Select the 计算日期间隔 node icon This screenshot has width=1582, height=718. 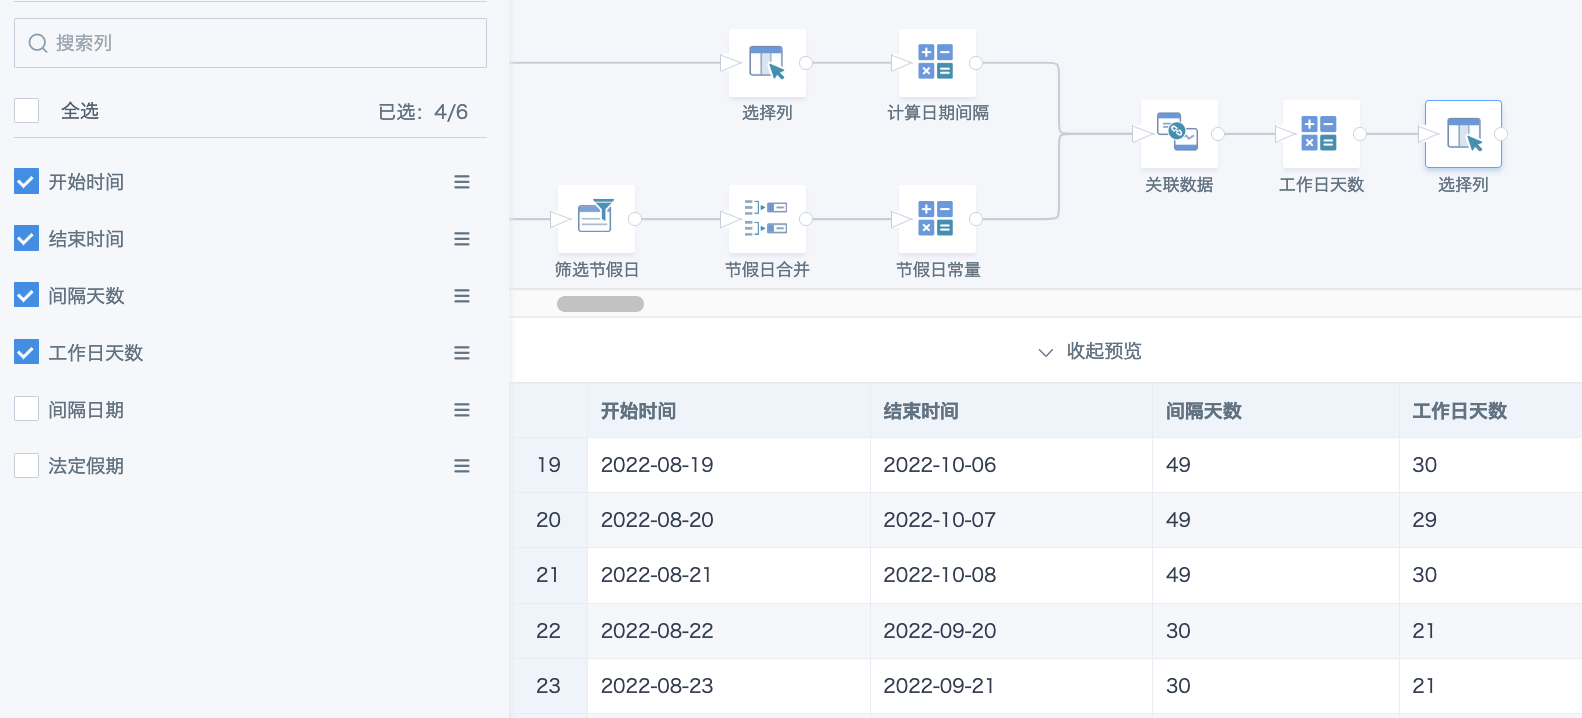[937, 62]
